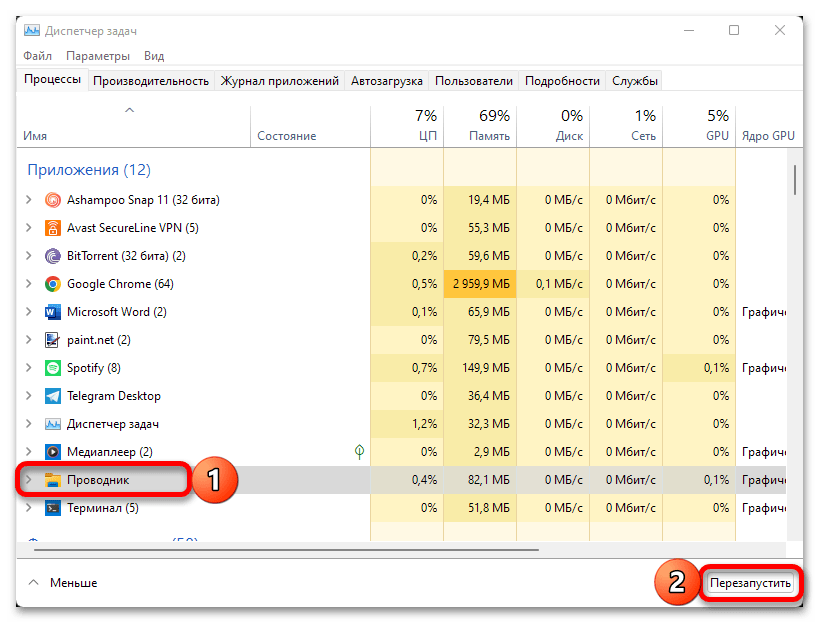
Task: Click the Task Manager title bar icon
Action: (32, 31)
